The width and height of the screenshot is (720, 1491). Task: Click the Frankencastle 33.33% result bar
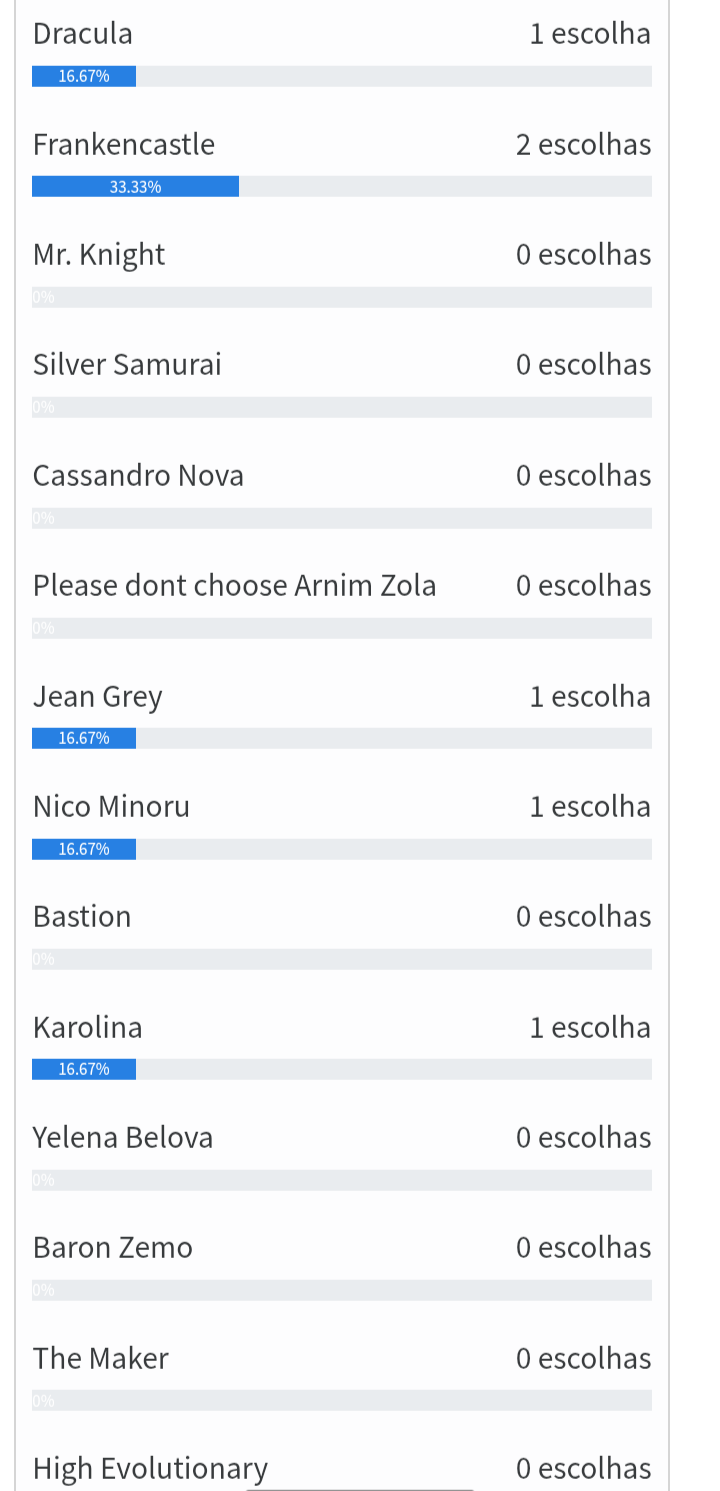point(135,187)
